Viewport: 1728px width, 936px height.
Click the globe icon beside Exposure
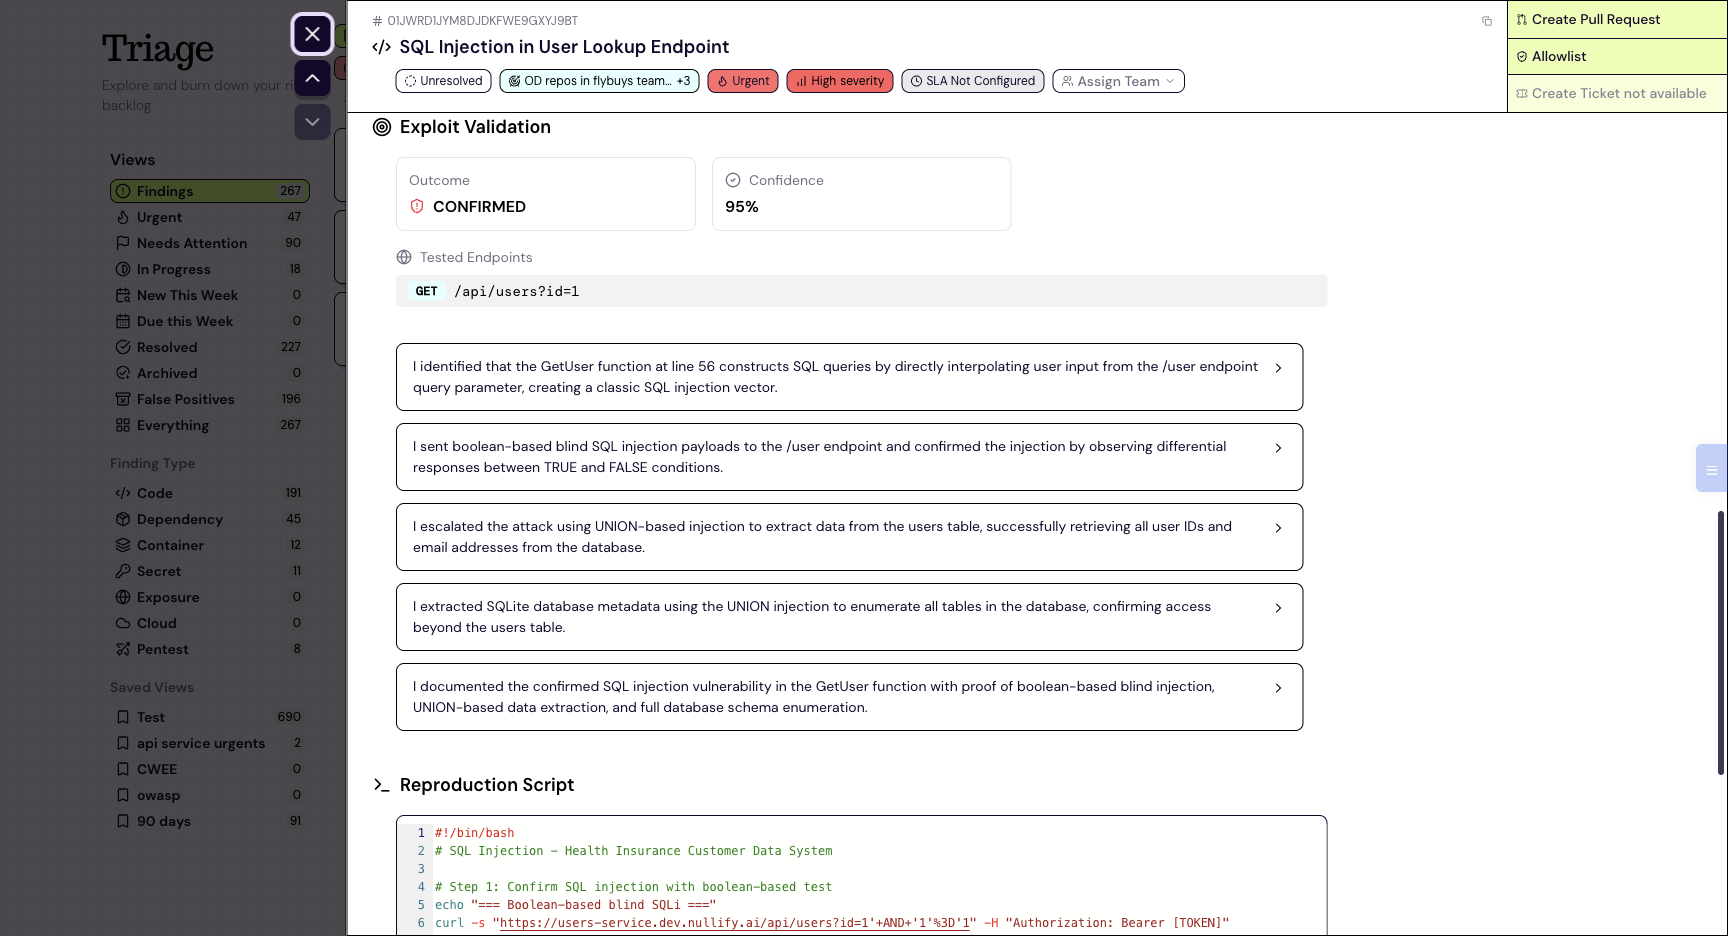123,597
